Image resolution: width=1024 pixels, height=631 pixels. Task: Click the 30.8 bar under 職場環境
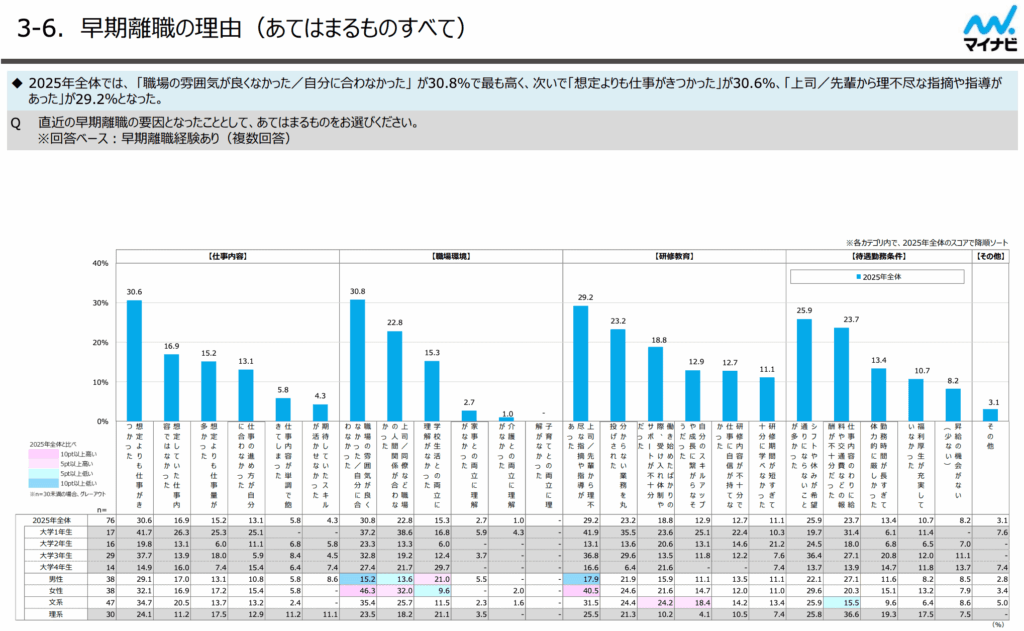356,360
